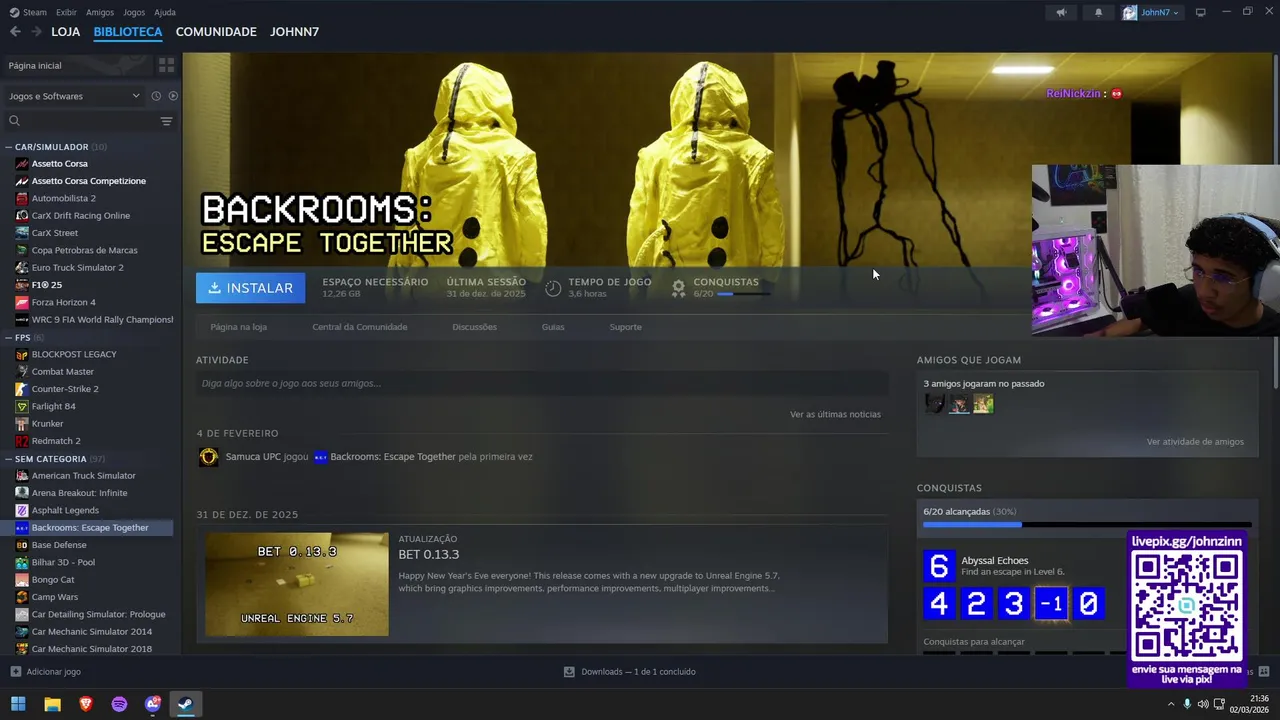Open the Central da Comunidade tab
Viewport: 1280px width, 720px height.
tap(360, 327)
